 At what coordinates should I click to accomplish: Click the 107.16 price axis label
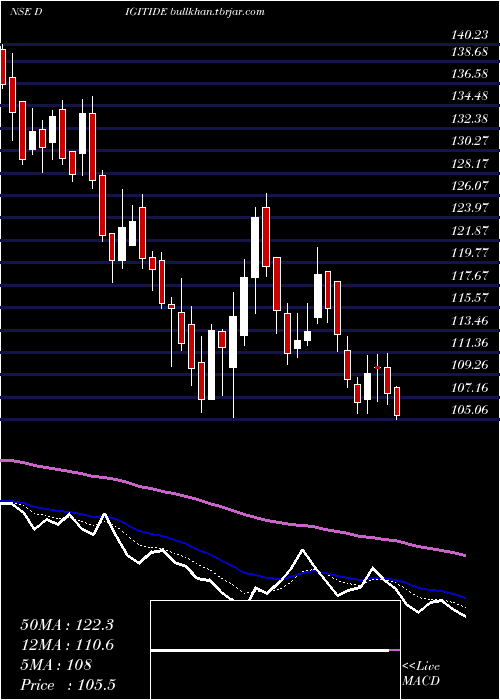pos(469,388)
